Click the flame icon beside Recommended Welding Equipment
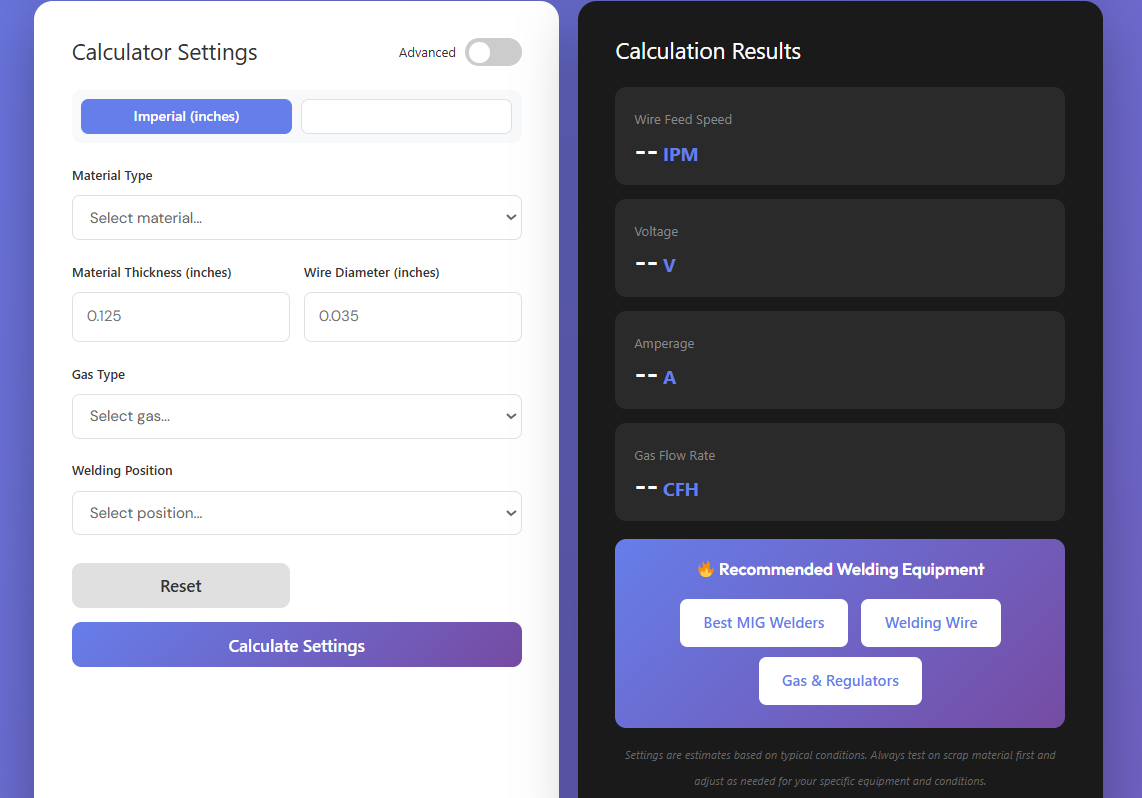Screen dimensions: 1142x798 [705, 569]
